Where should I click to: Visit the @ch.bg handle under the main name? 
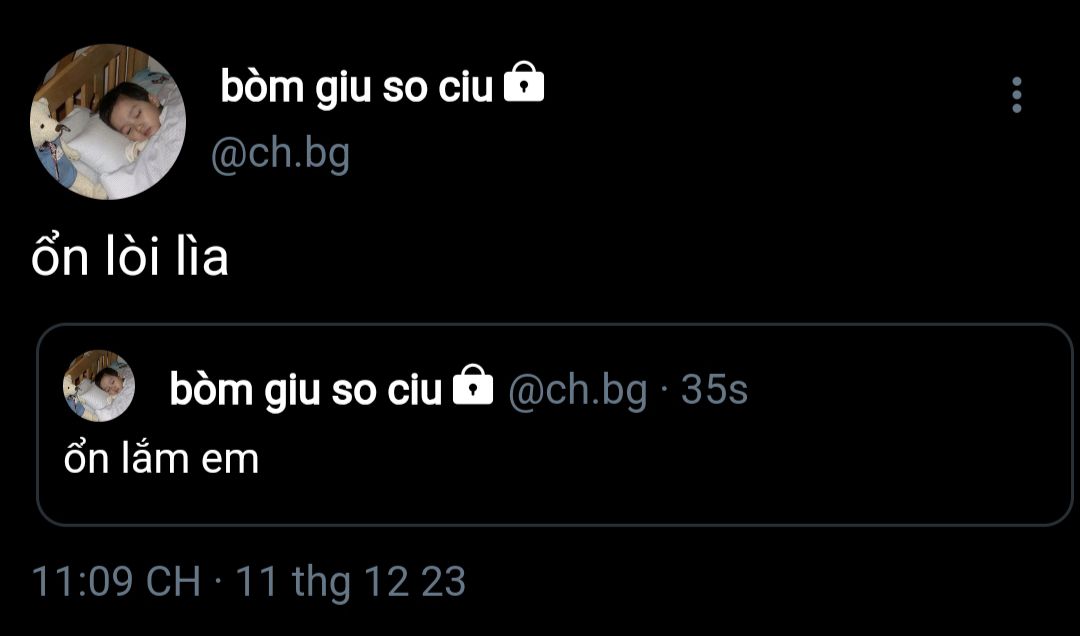tap(281, 154)
